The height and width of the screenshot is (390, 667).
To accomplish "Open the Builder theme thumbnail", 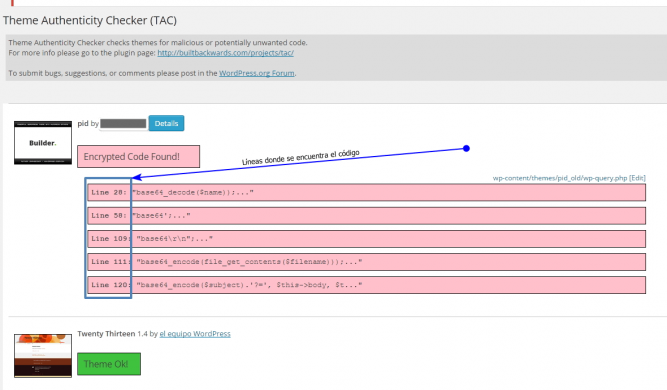I will click(x=43, y=142).
